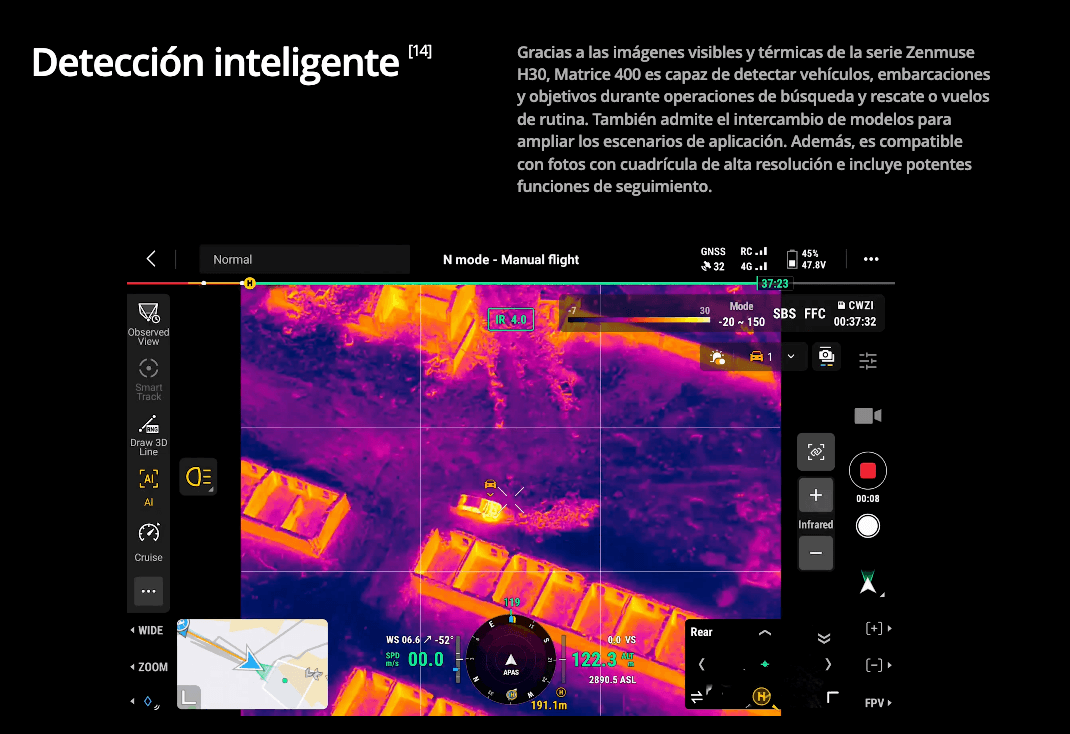
Task: Toggle the scene weather mode icon
Action: [x=717, y=357]
